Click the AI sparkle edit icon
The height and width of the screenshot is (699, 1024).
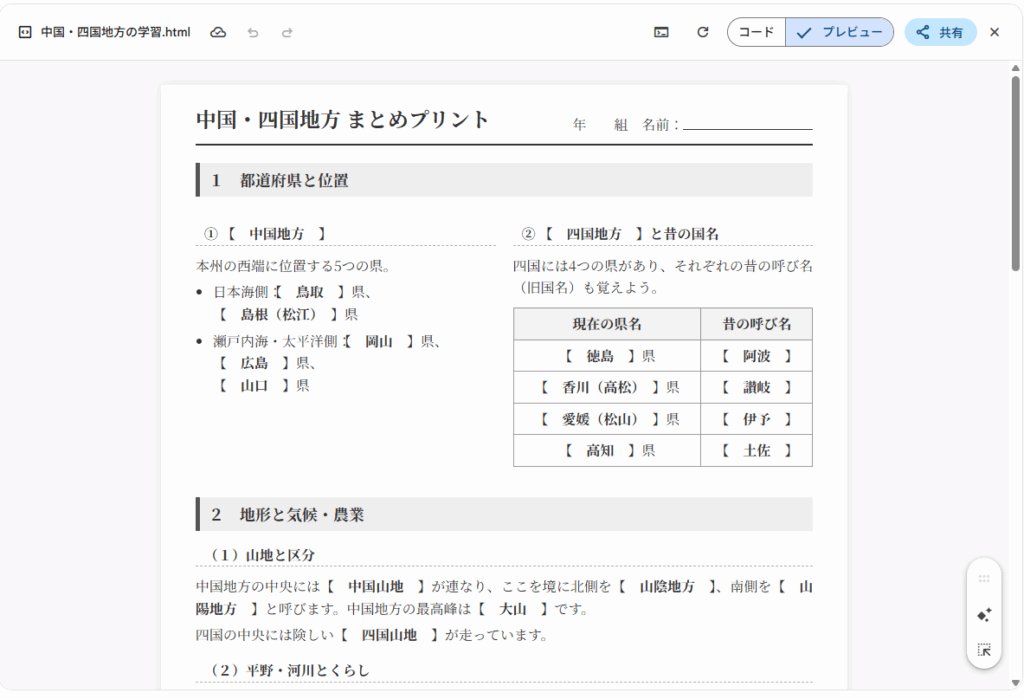tap(984, 614)
